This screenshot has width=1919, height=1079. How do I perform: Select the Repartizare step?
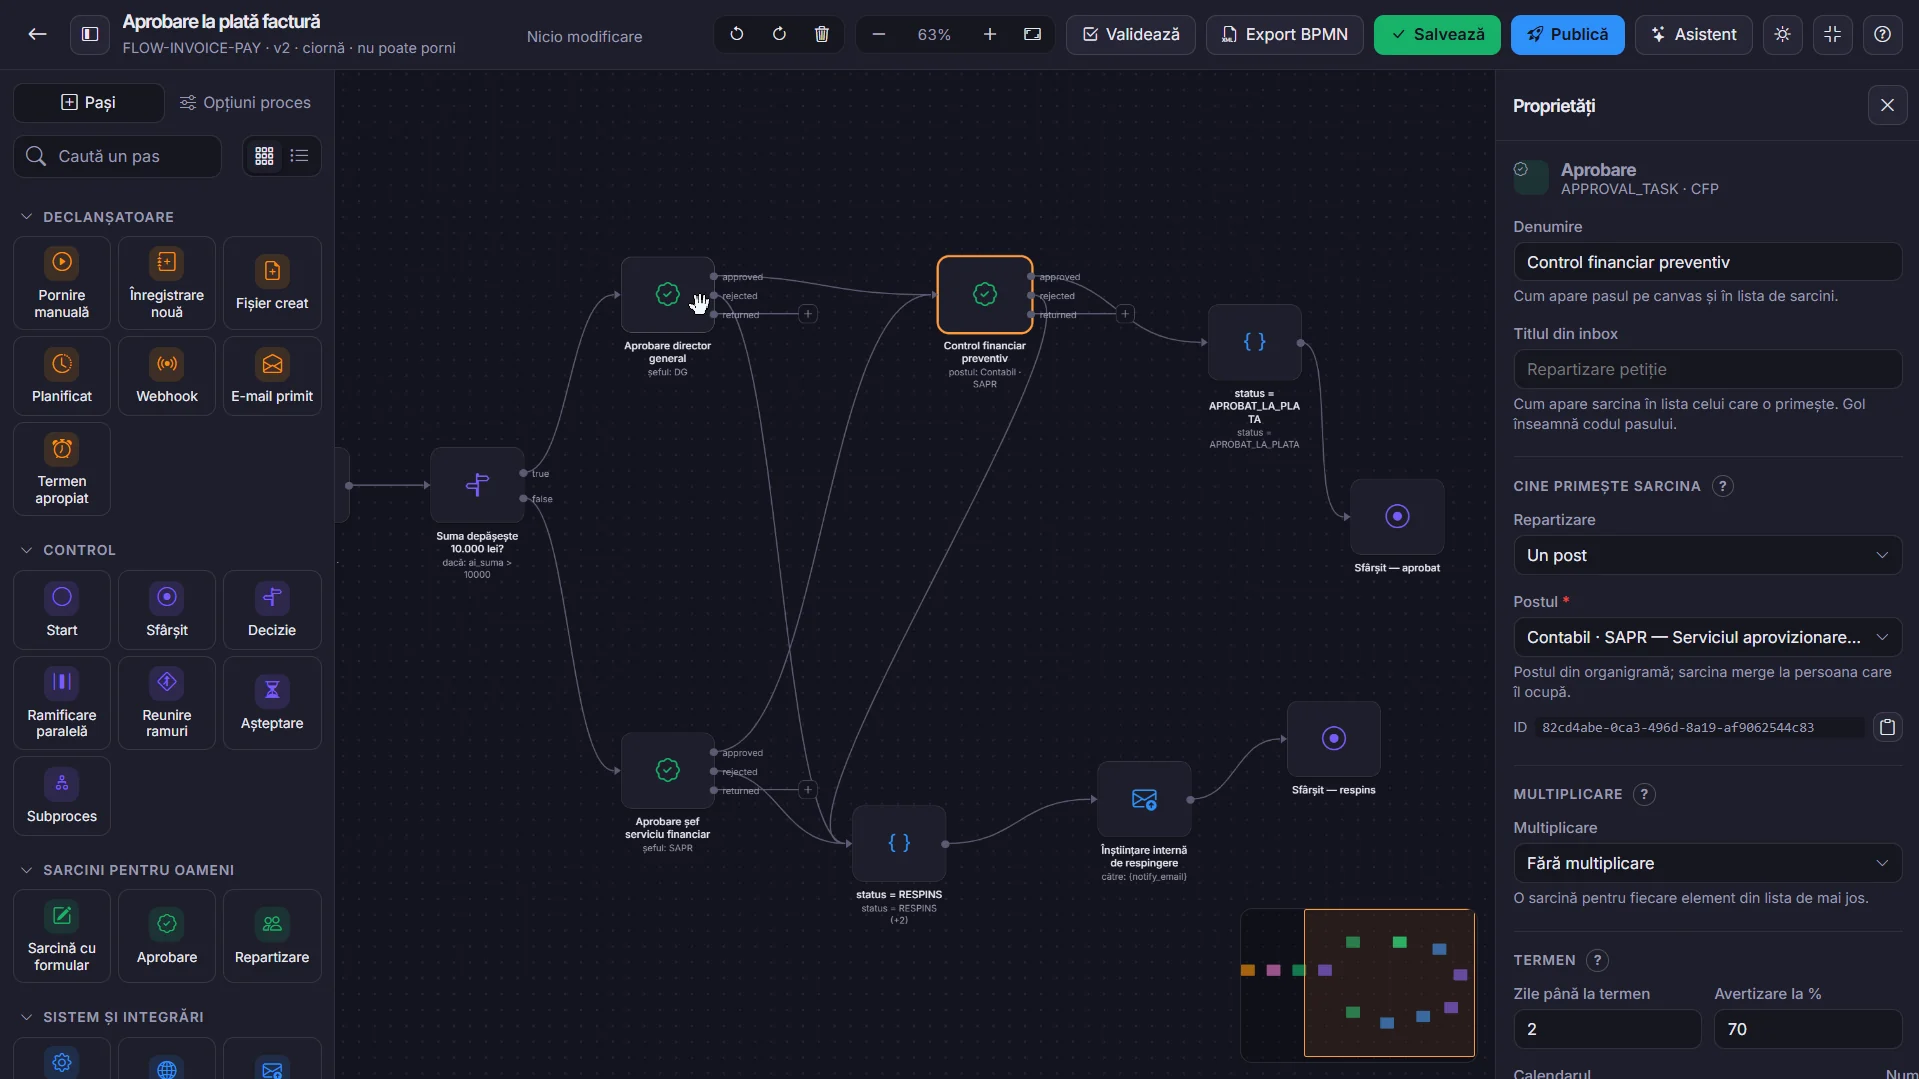point(272,937)
